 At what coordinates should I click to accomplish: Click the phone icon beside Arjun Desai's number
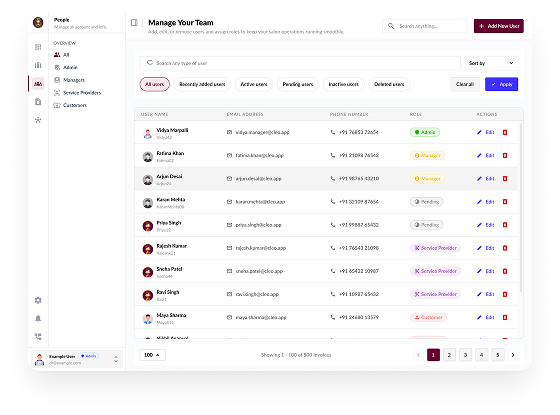332,179
